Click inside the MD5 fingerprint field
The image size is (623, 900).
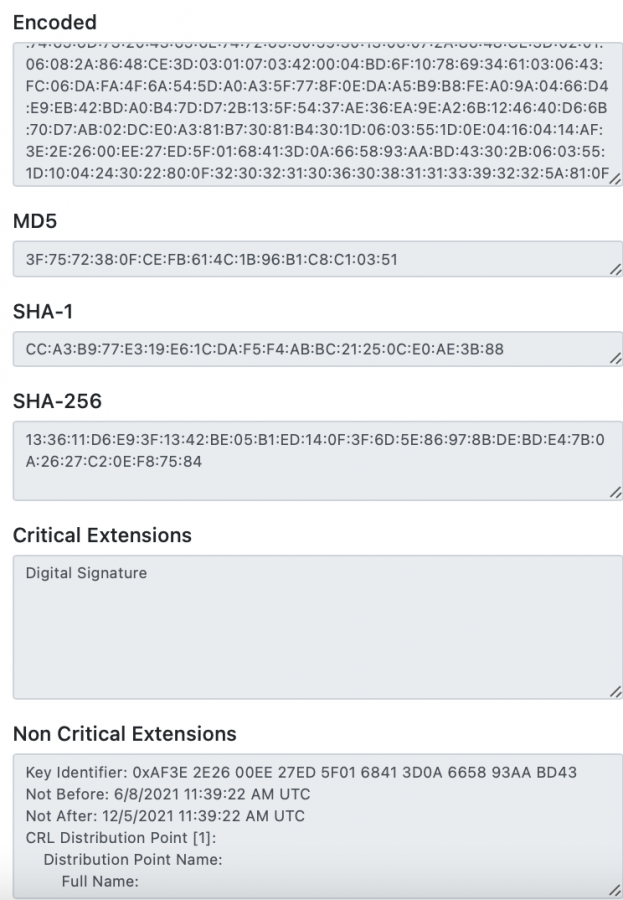pos(318,259)
